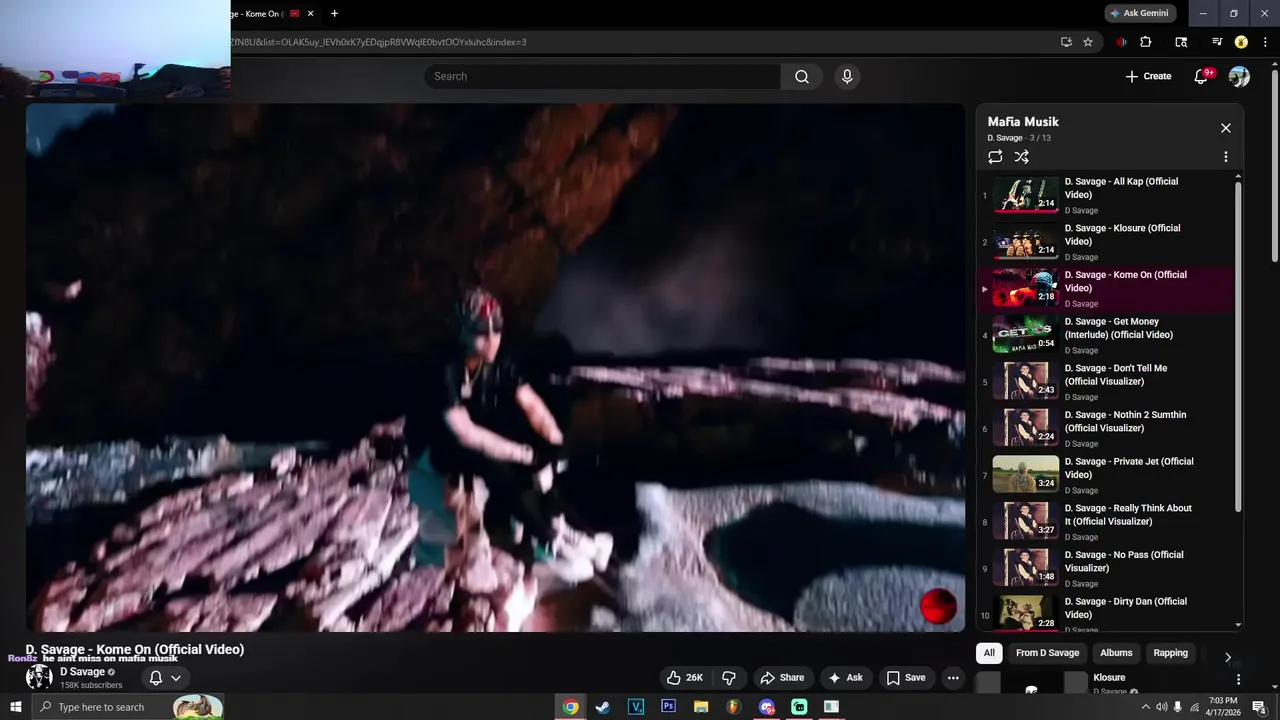This screenshot has width=1280, height=720.
Task: Play Don't Tell Me (Official Visualizer)
Action: tap(1107, 382)
